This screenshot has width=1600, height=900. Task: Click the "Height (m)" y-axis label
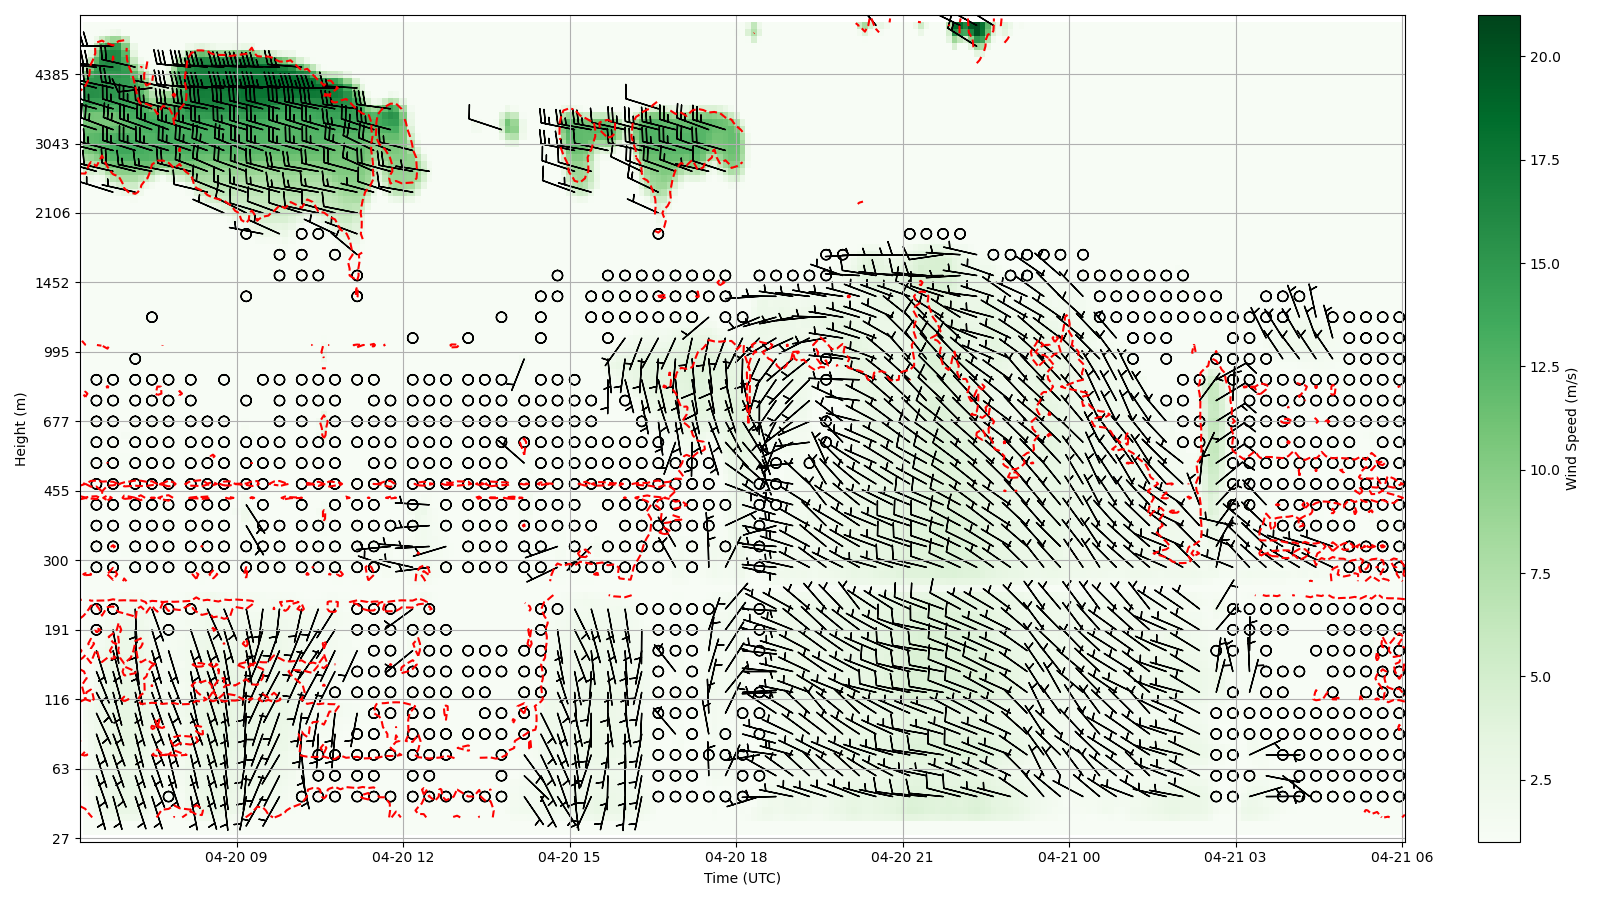click(x=20, y=429)
